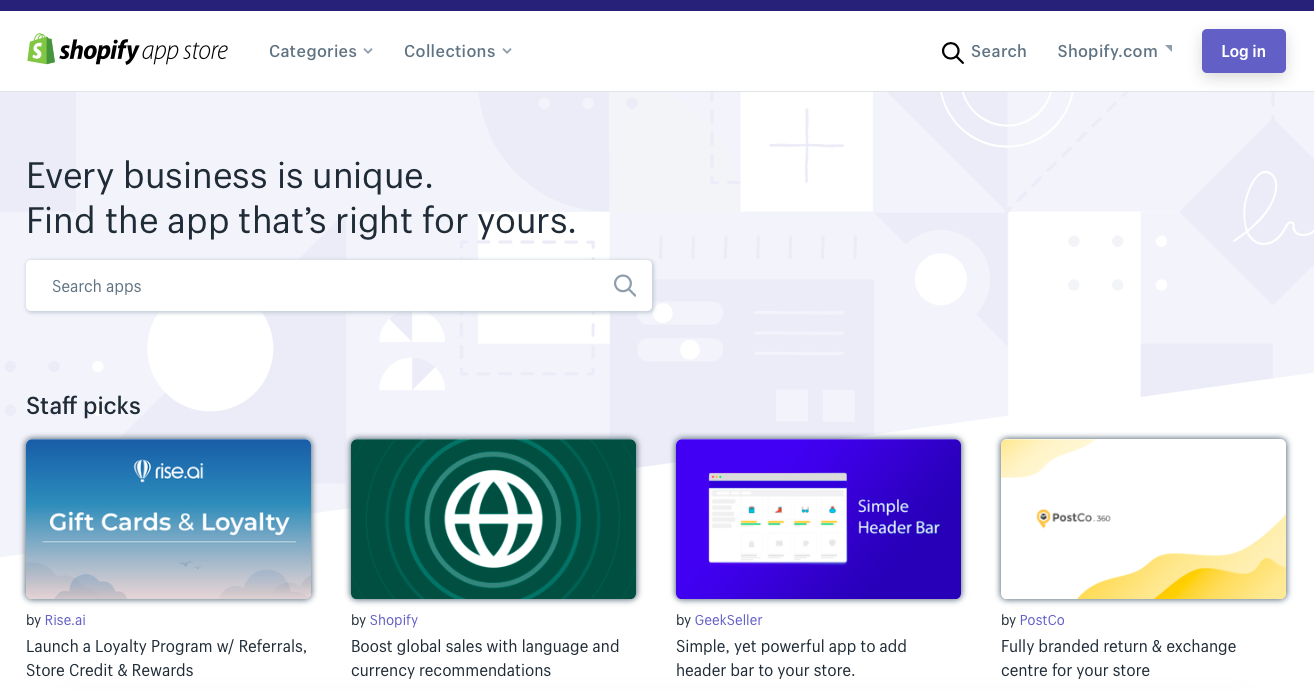1314x689 pixels.
Task: Click the Log in button
Action: (x=1243, y=51)
